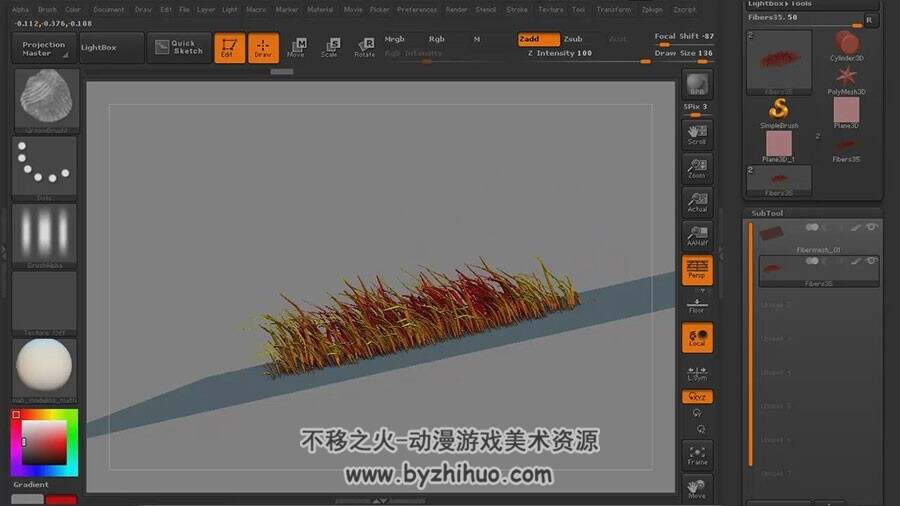Select the Fibermesh_01 subtool
This screenshot has width=900, height=506.
[819, 238]
